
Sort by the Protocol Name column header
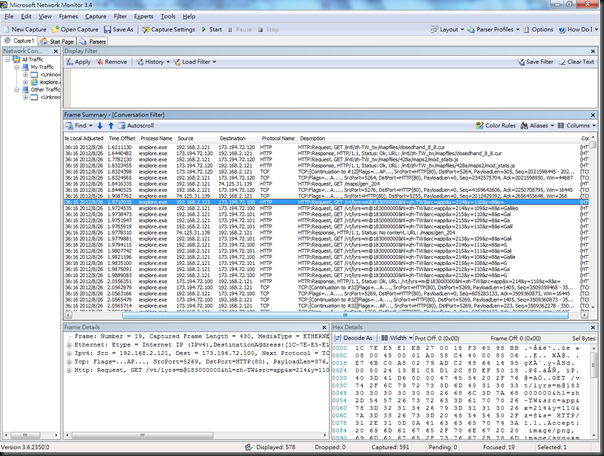click(x=278, y=138)
